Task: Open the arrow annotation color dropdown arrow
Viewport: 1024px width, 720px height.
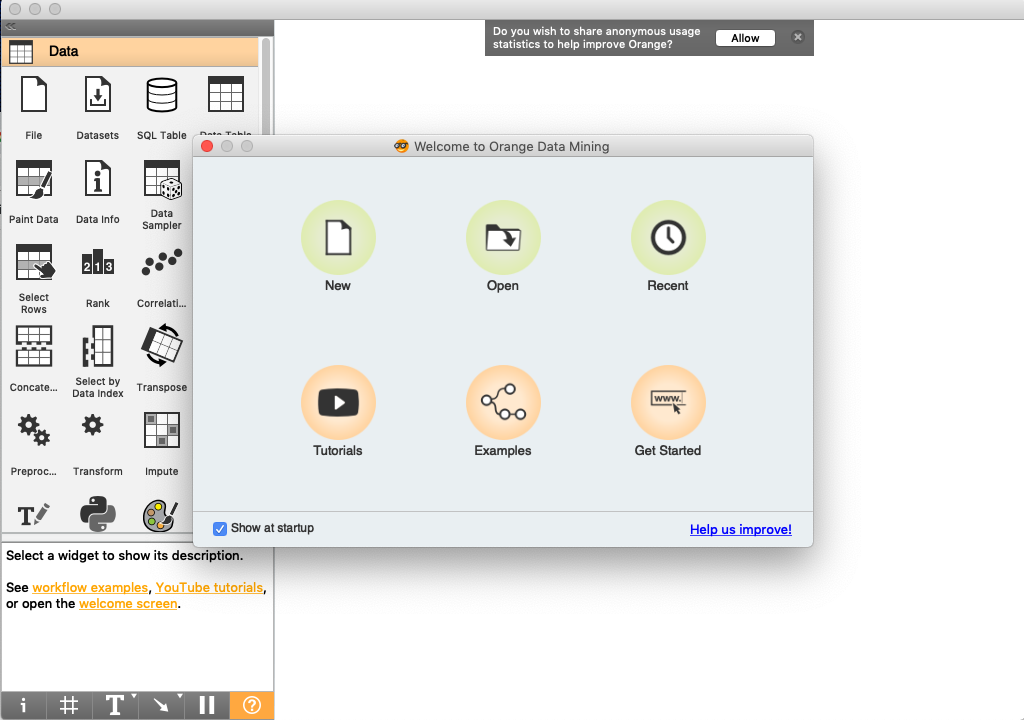Action: pyautogui.click(x=180, y=696)
